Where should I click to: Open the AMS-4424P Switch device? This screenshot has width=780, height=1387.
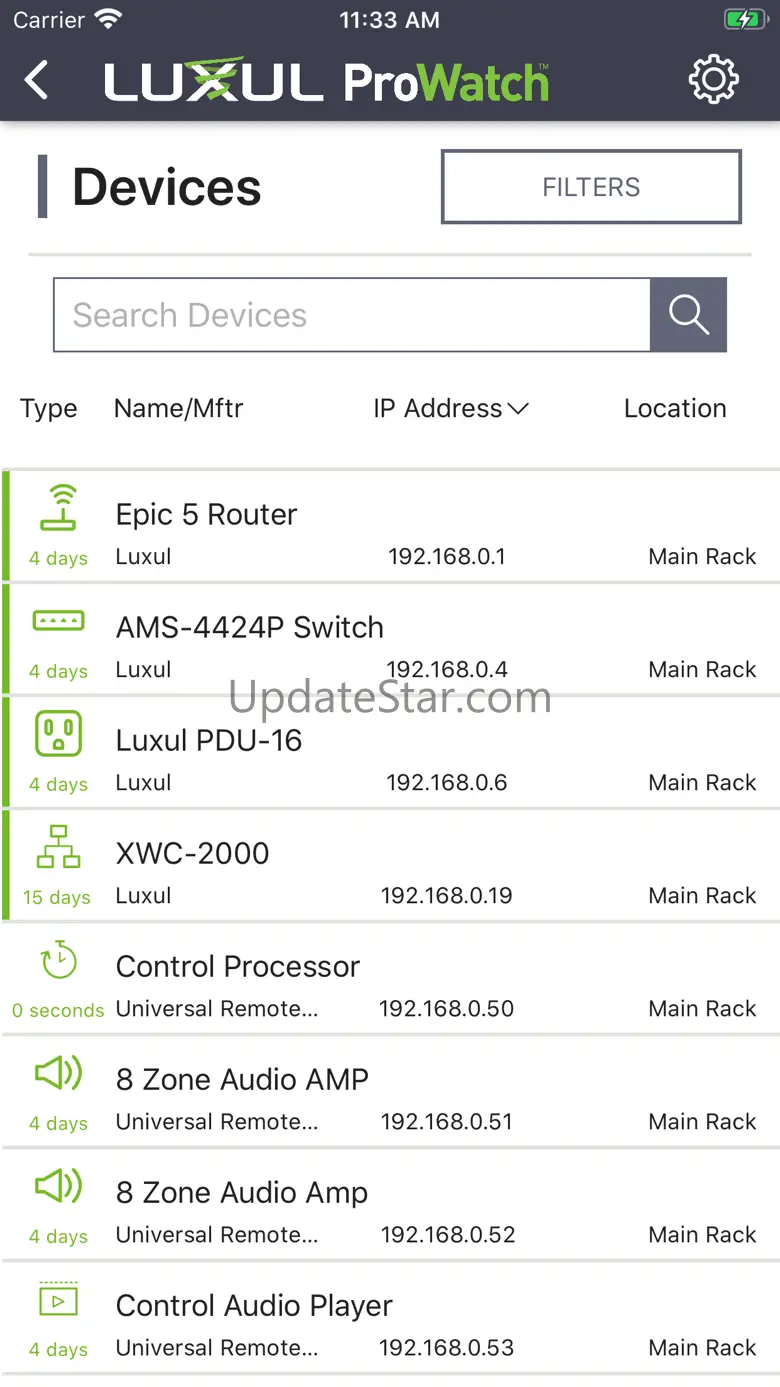(390, 639)
